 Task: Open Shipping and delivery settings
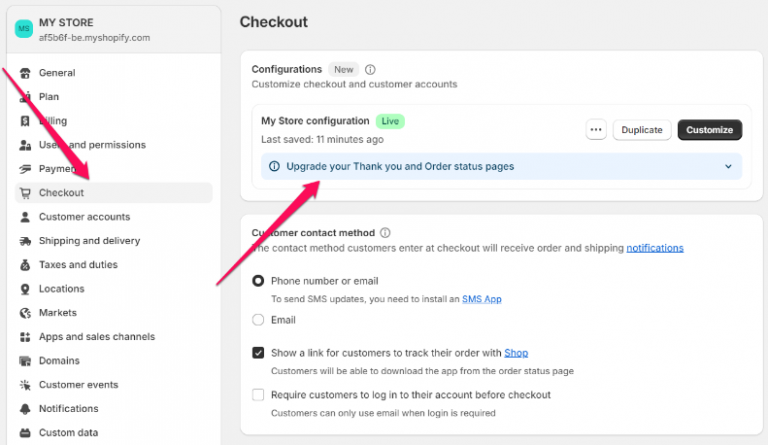114,241
